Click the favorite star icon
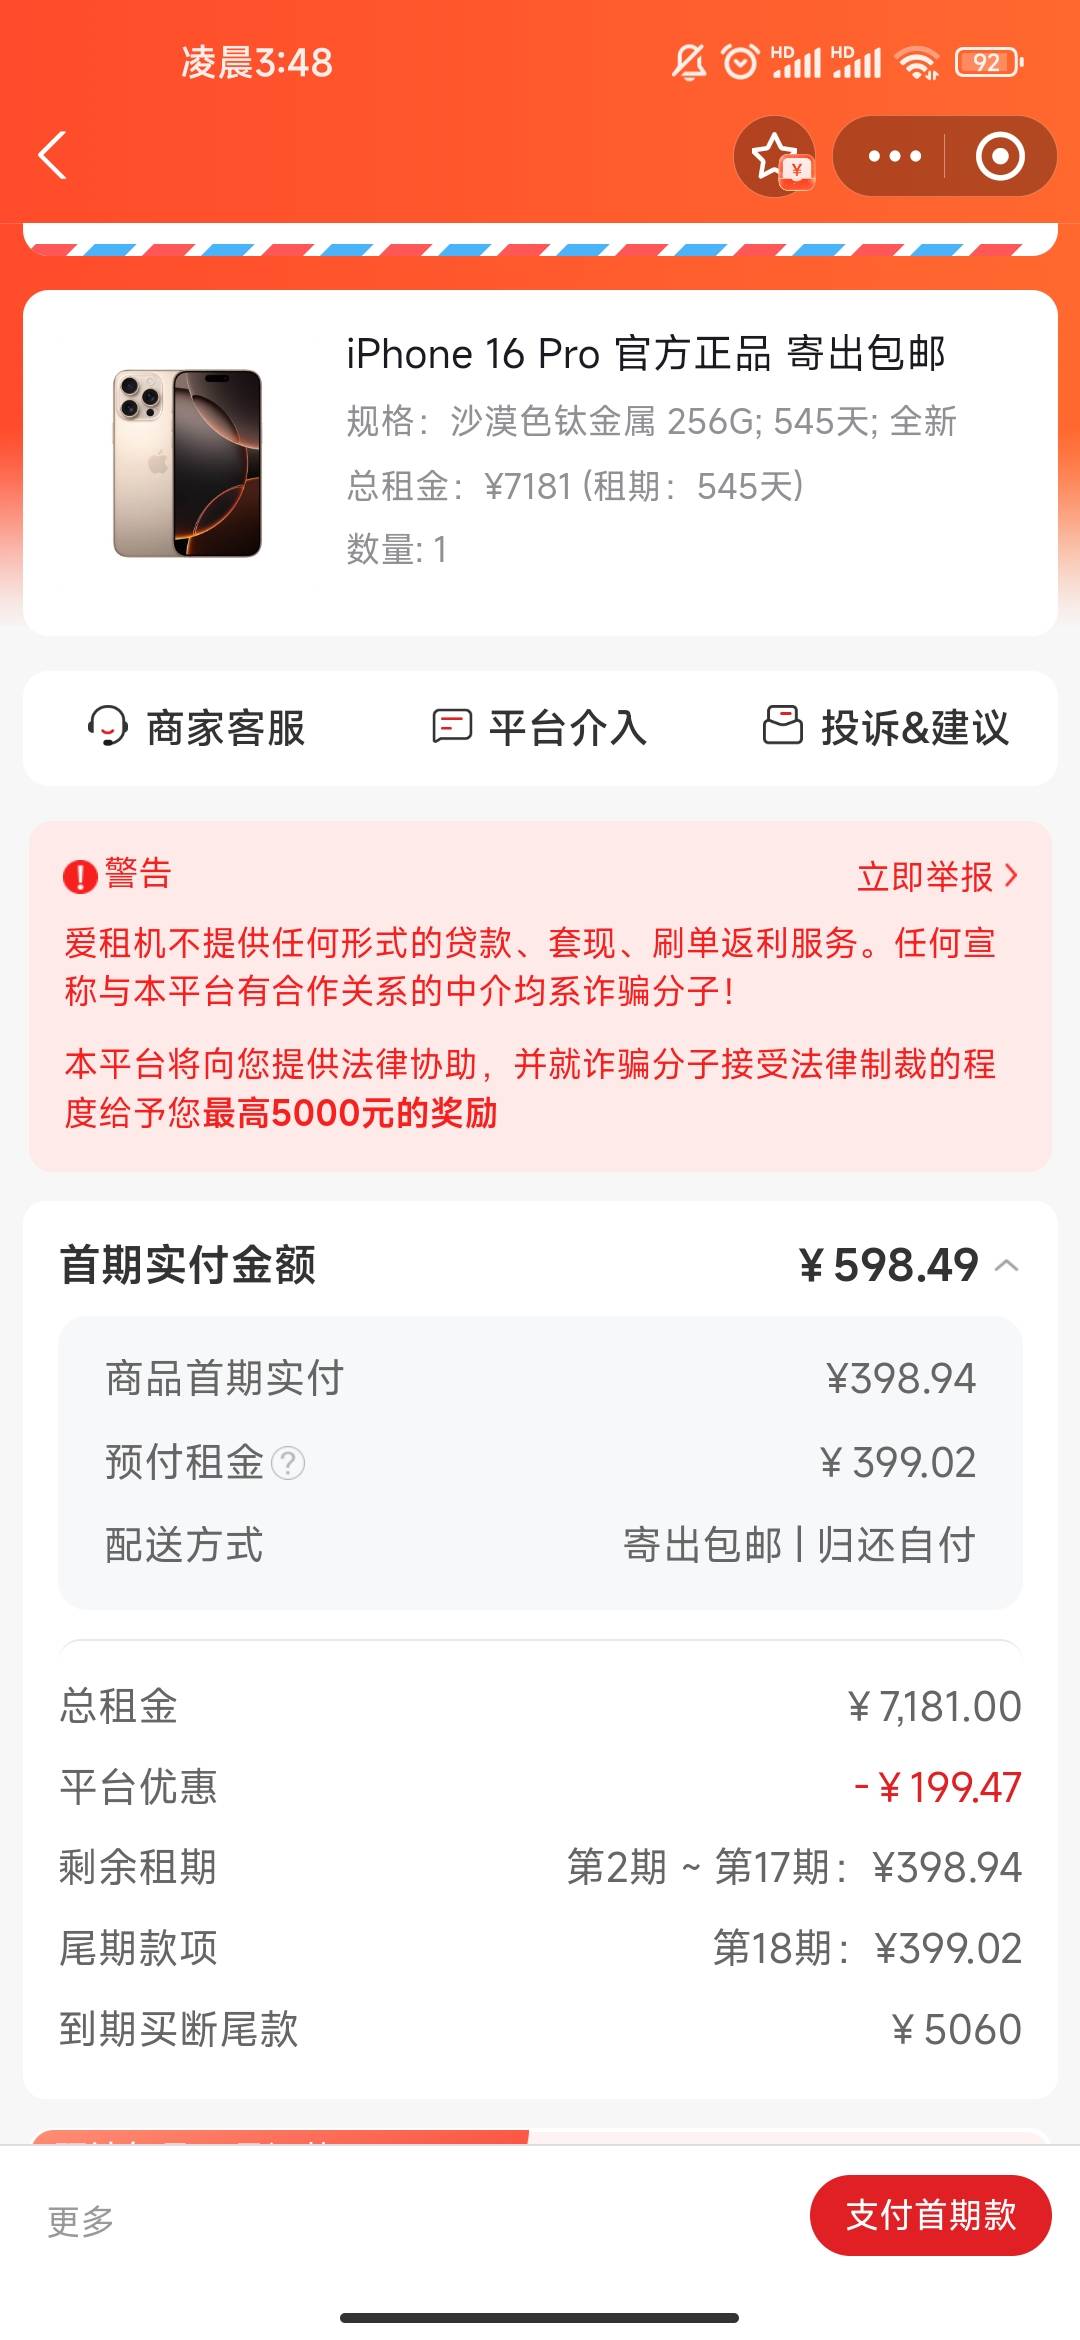The height and width of the screenshot is (2340, 1080). click(x=775, y=156)
